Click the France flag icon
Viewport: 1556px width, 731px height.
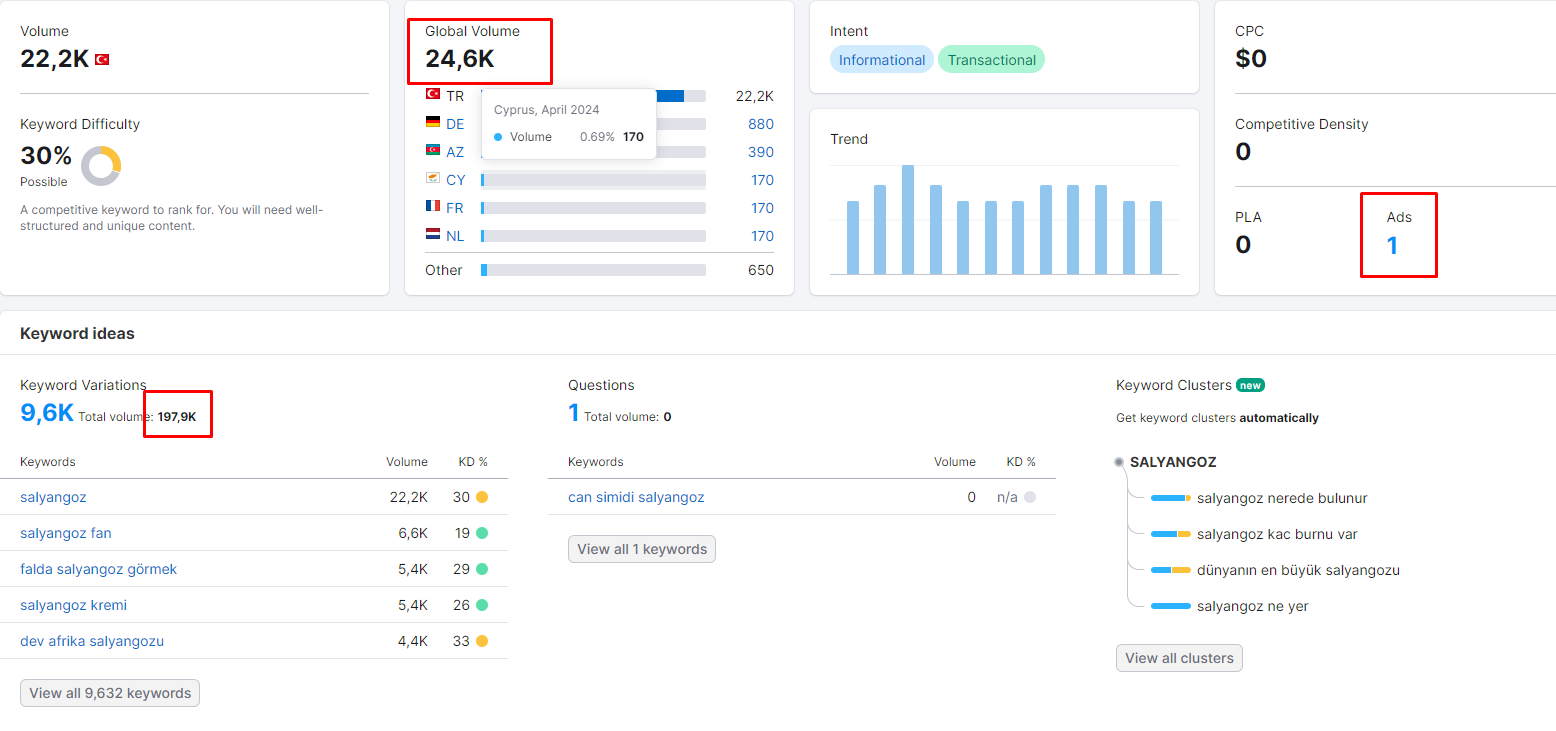(x=433, y=207)
